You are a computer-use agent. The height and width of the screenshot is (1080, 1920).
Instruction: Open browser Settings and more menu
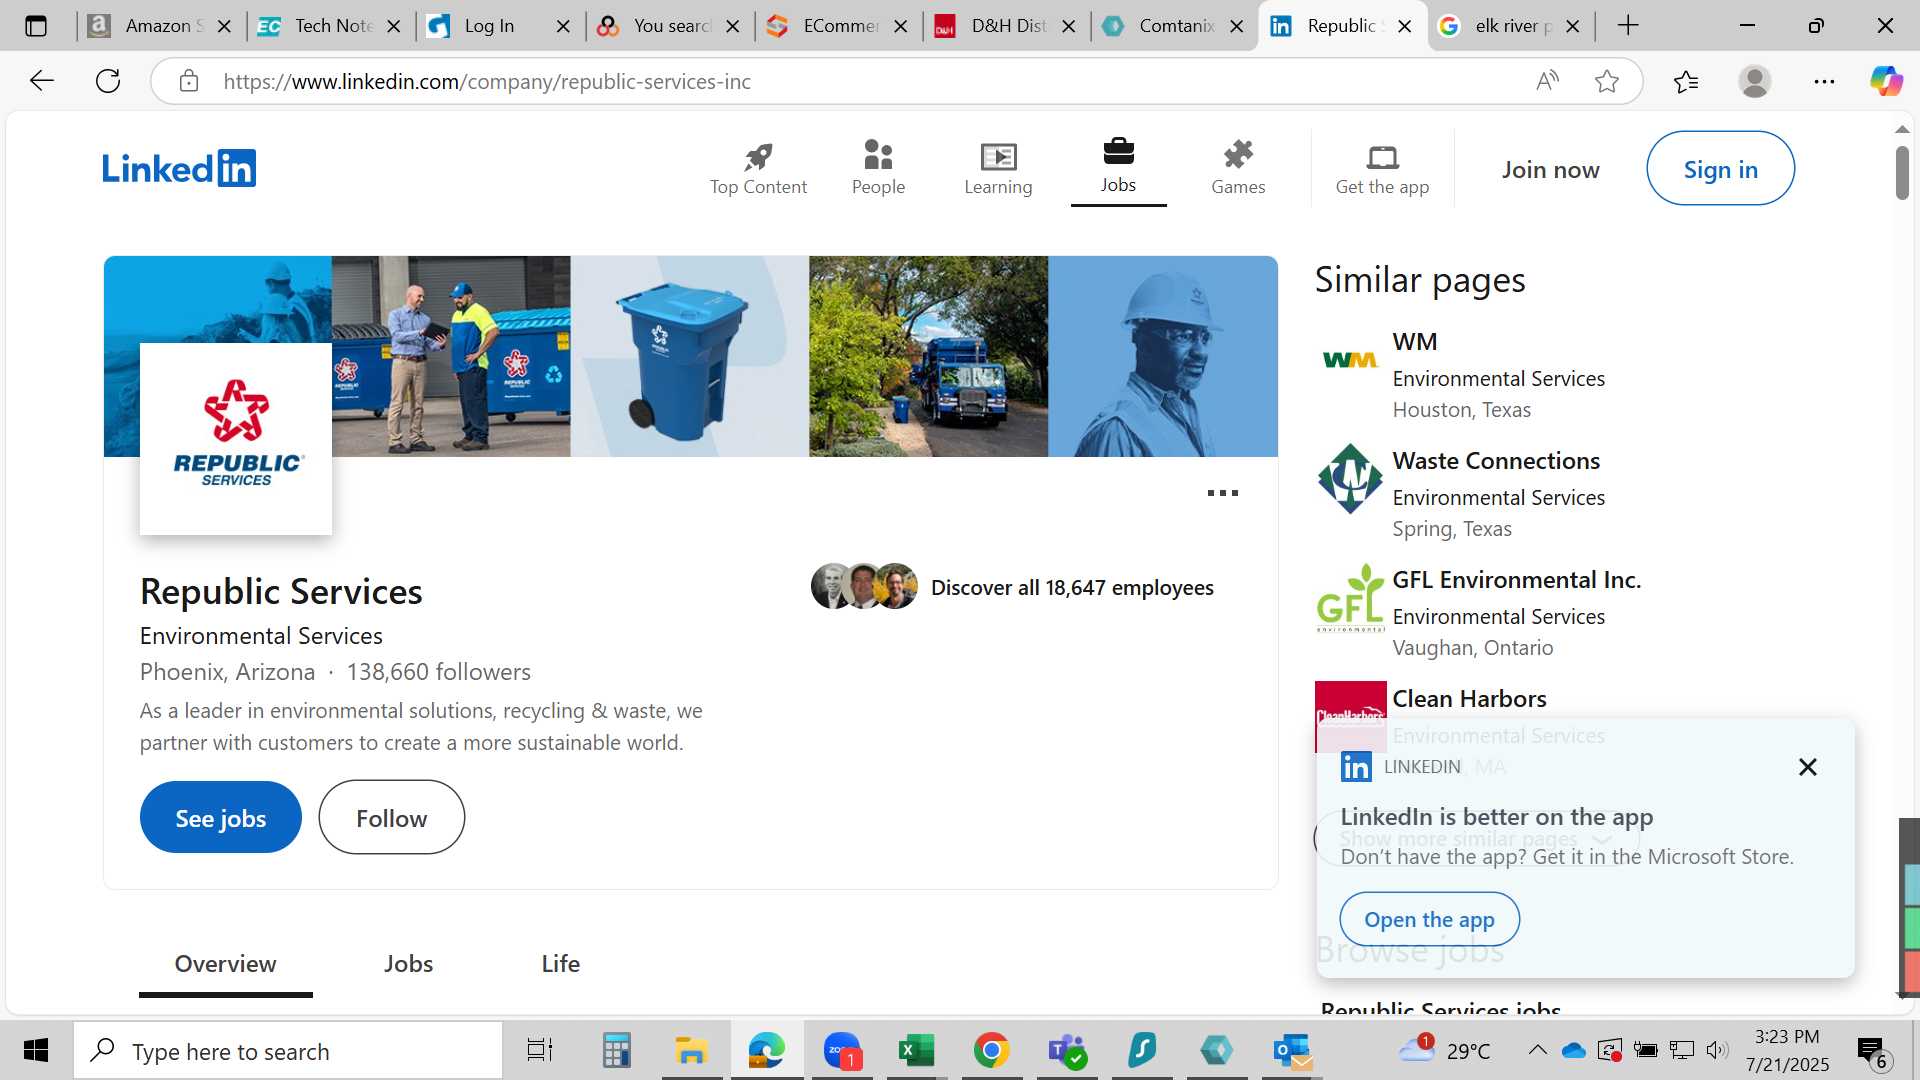click(x=1824, y=81)
